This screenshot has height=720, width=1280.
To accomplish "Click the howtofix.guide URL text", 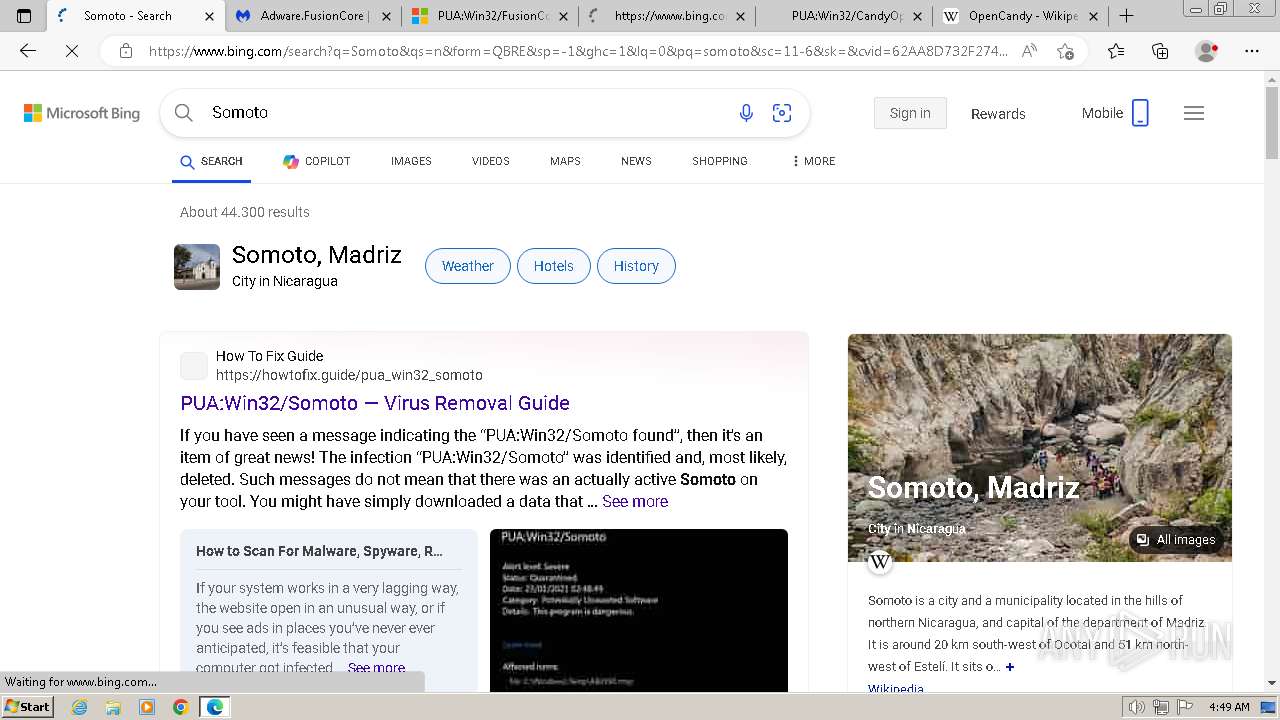I will [349, 376].
